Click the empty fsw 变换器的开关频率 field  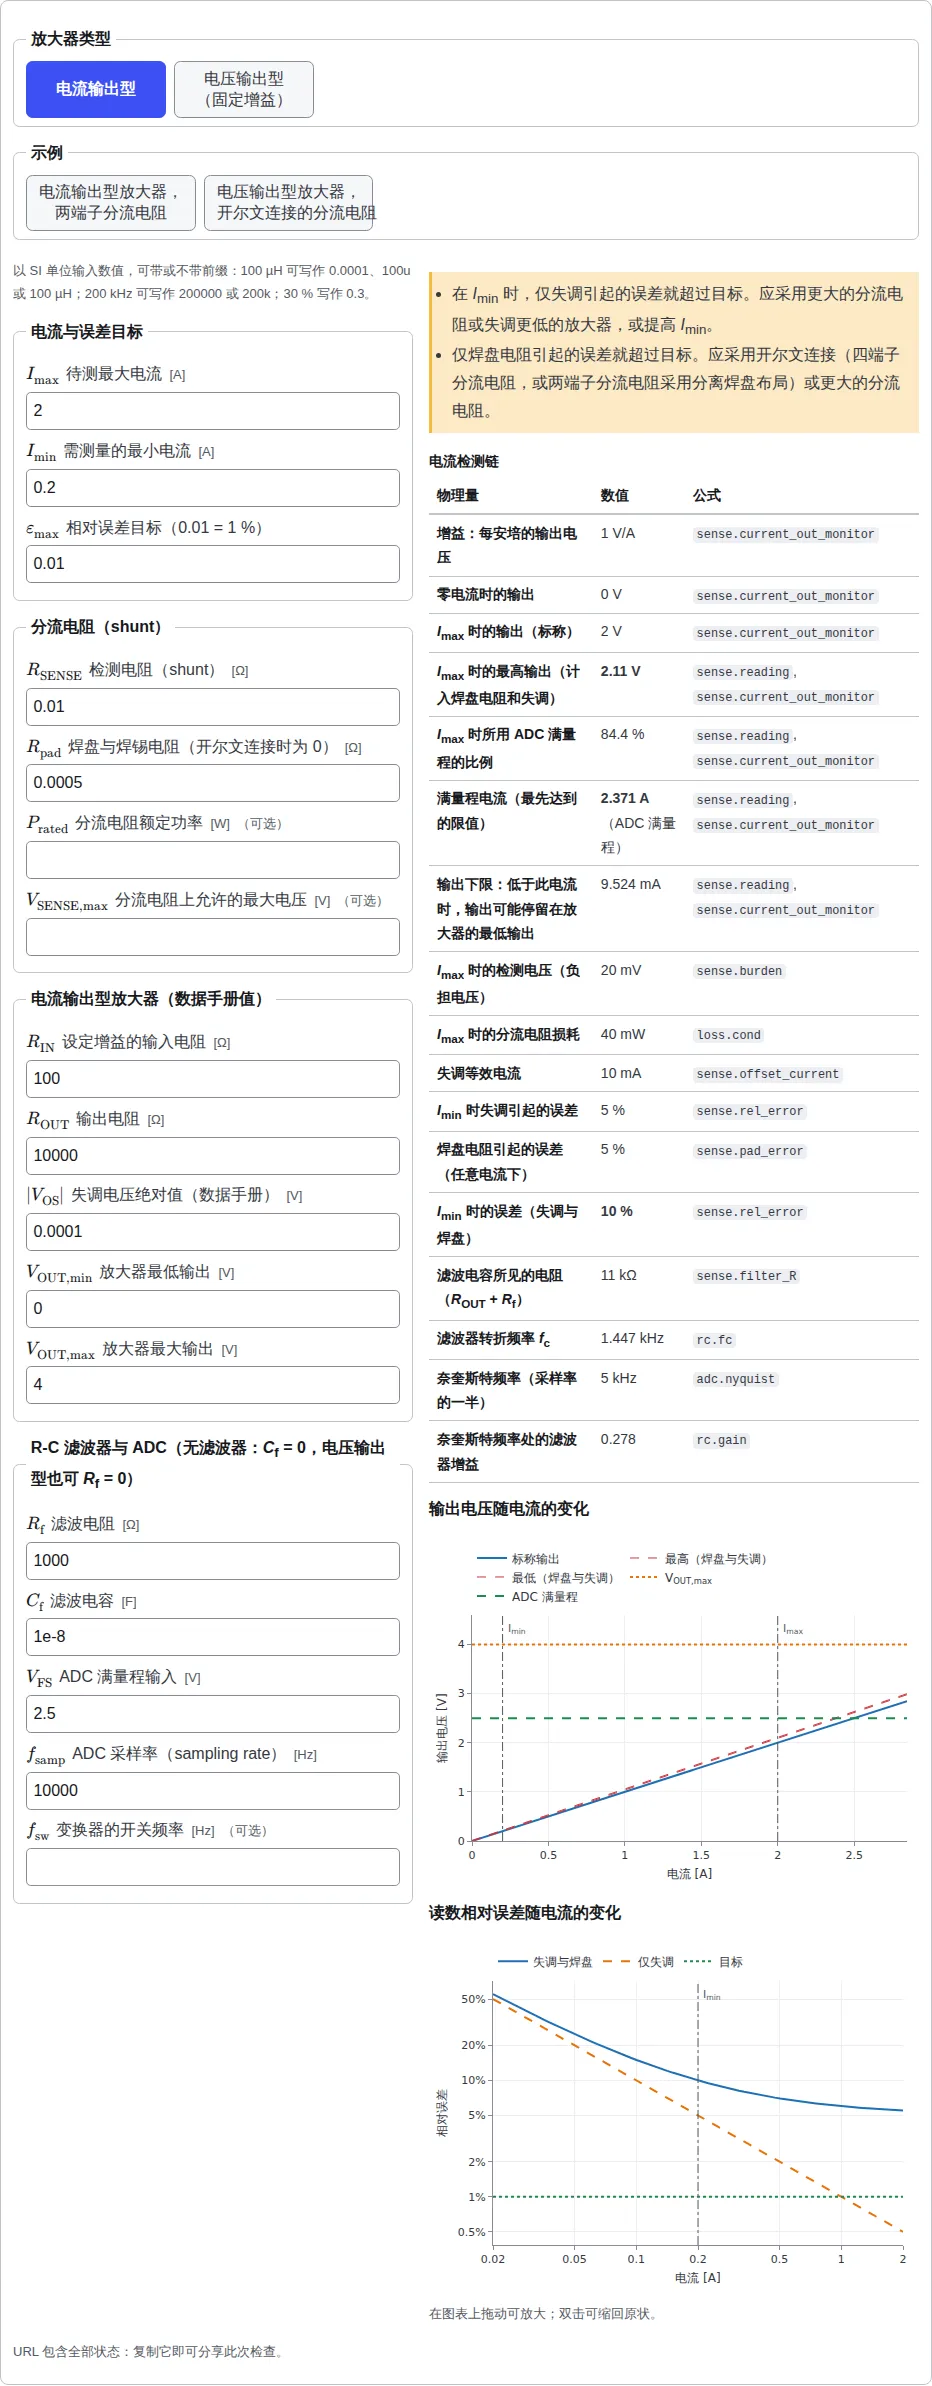213,1867
